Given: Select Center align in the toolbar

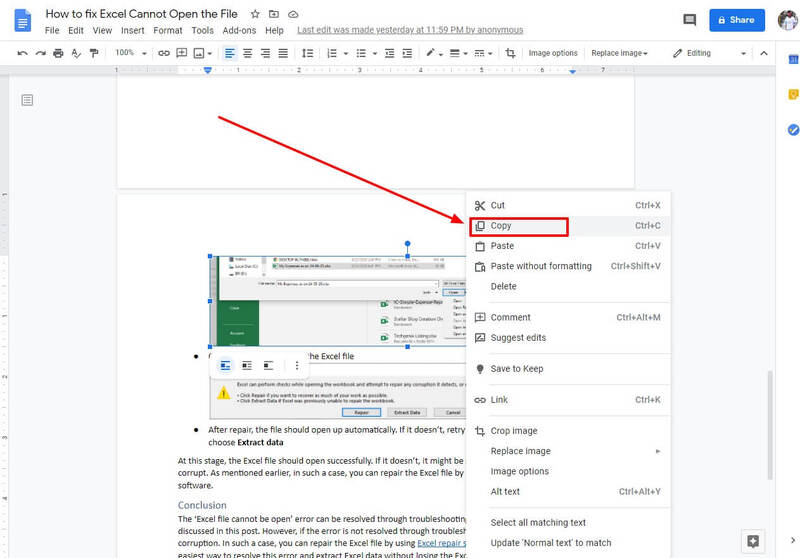Looking at the screenshot, I should (x=247, y=53).
